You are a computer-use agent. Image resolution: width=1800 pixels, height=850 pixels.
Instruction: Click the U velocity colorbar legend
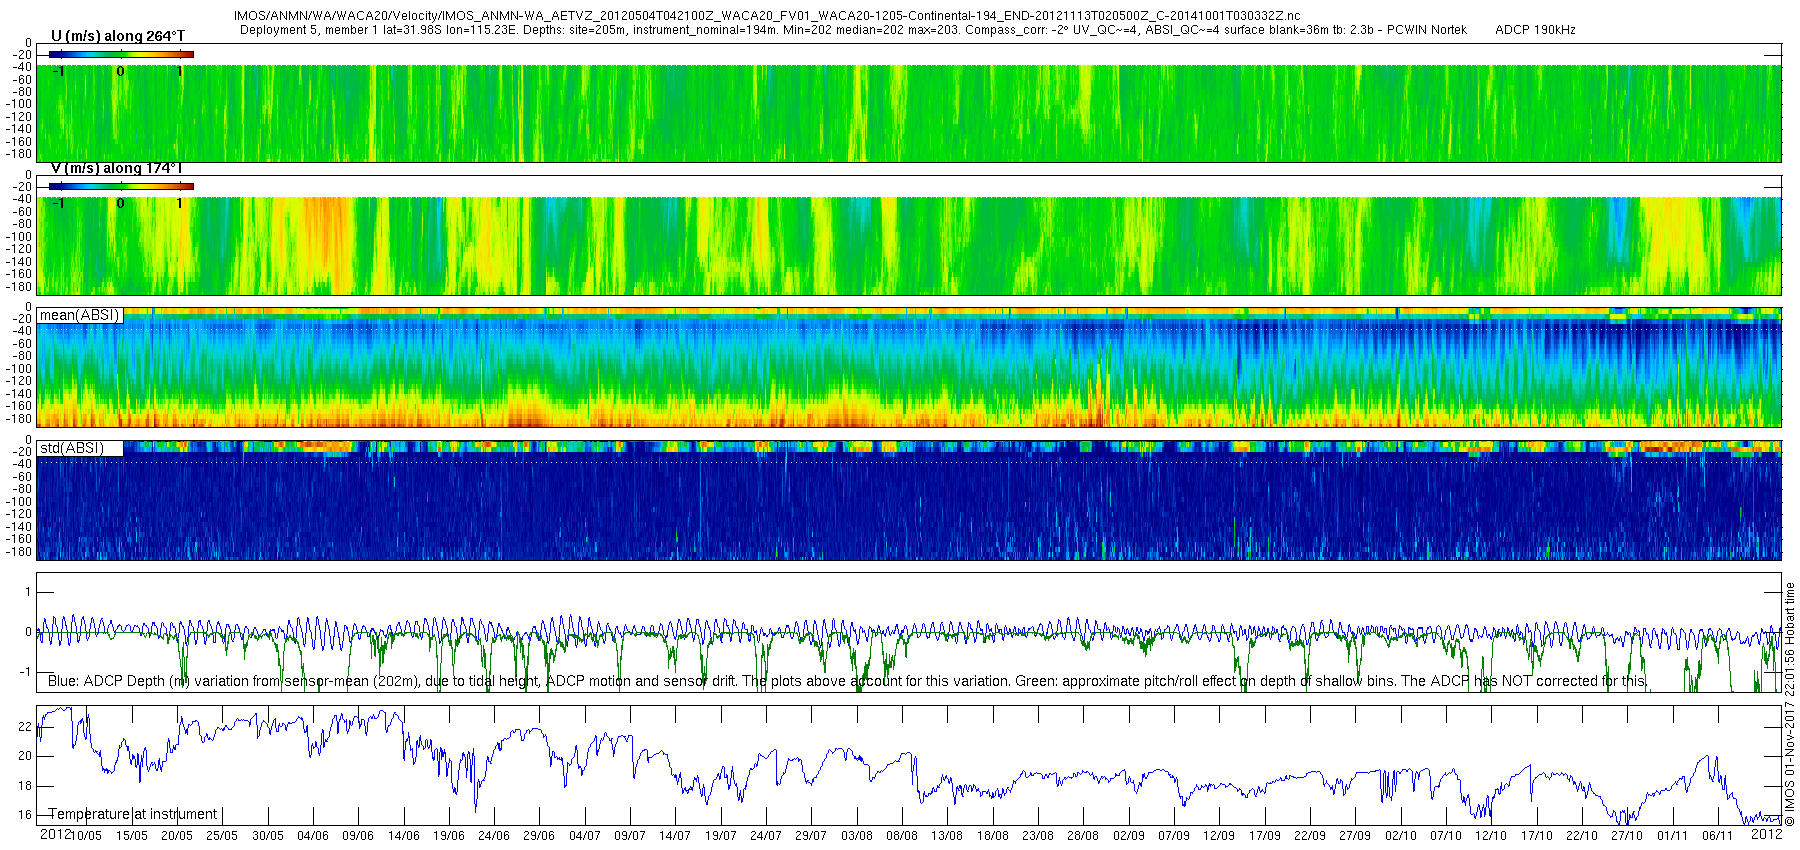[x=122, y=54]
